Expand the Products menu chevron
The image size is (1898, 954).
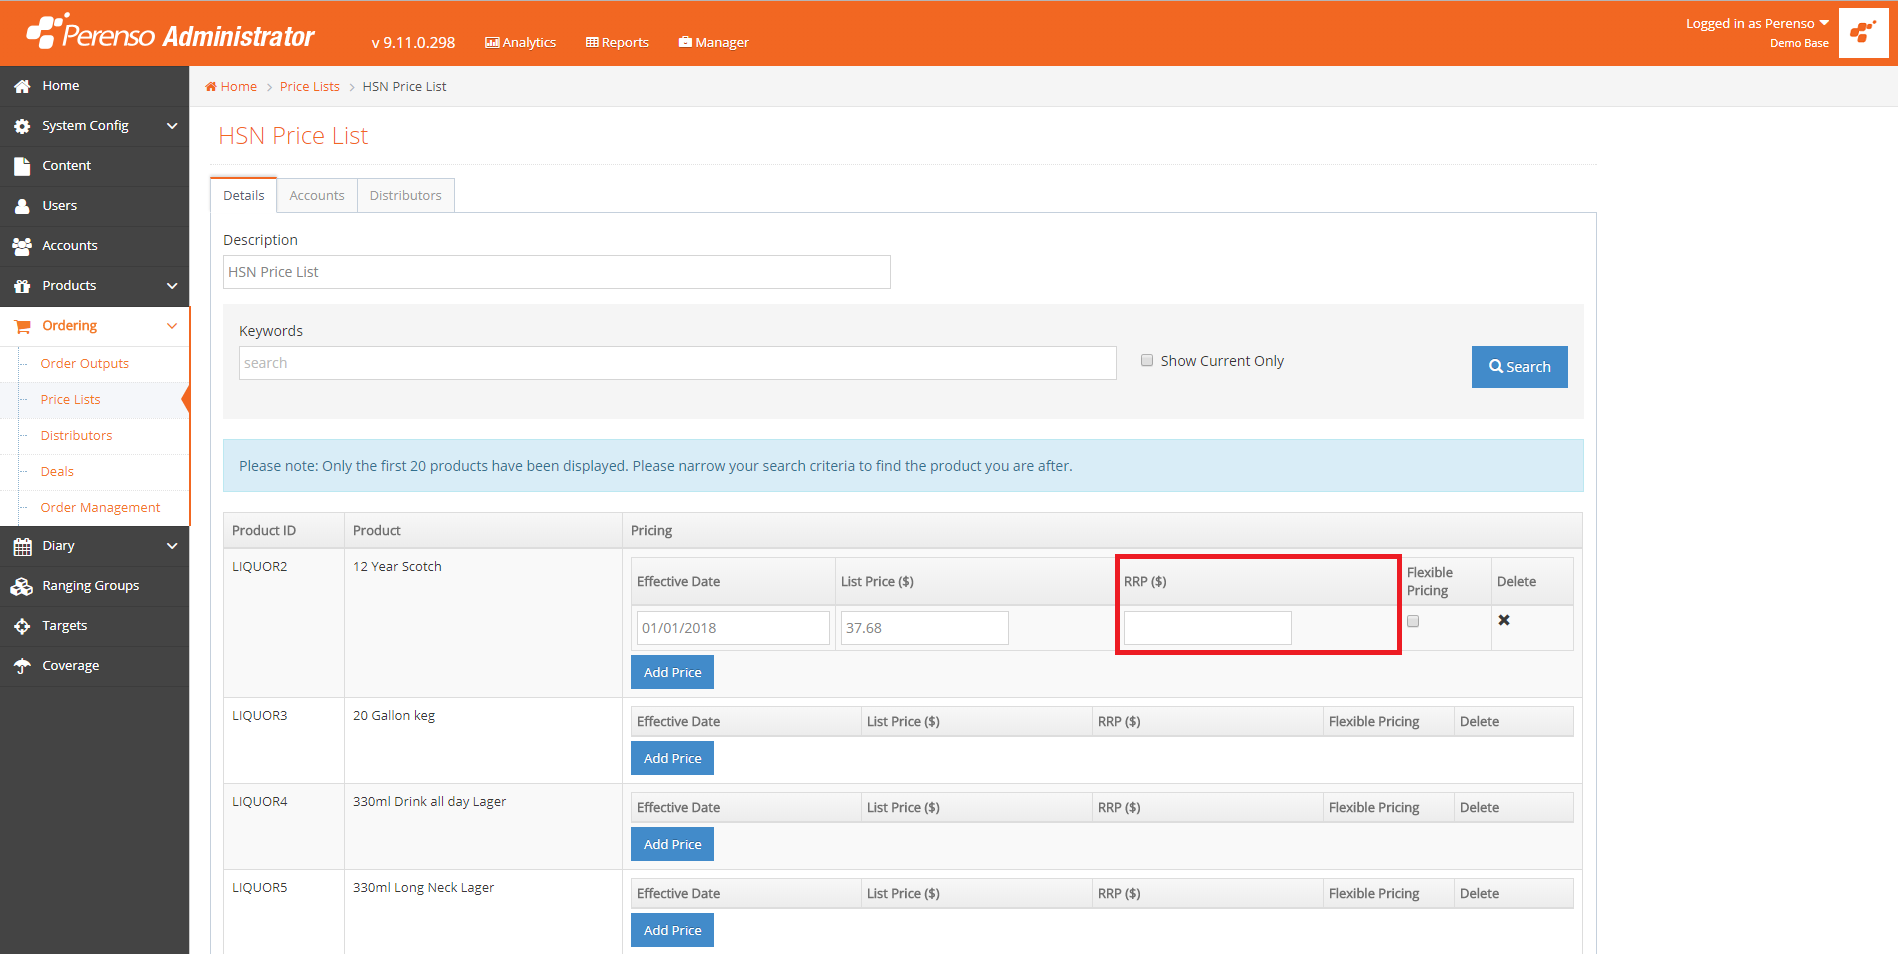coord(172,286)
